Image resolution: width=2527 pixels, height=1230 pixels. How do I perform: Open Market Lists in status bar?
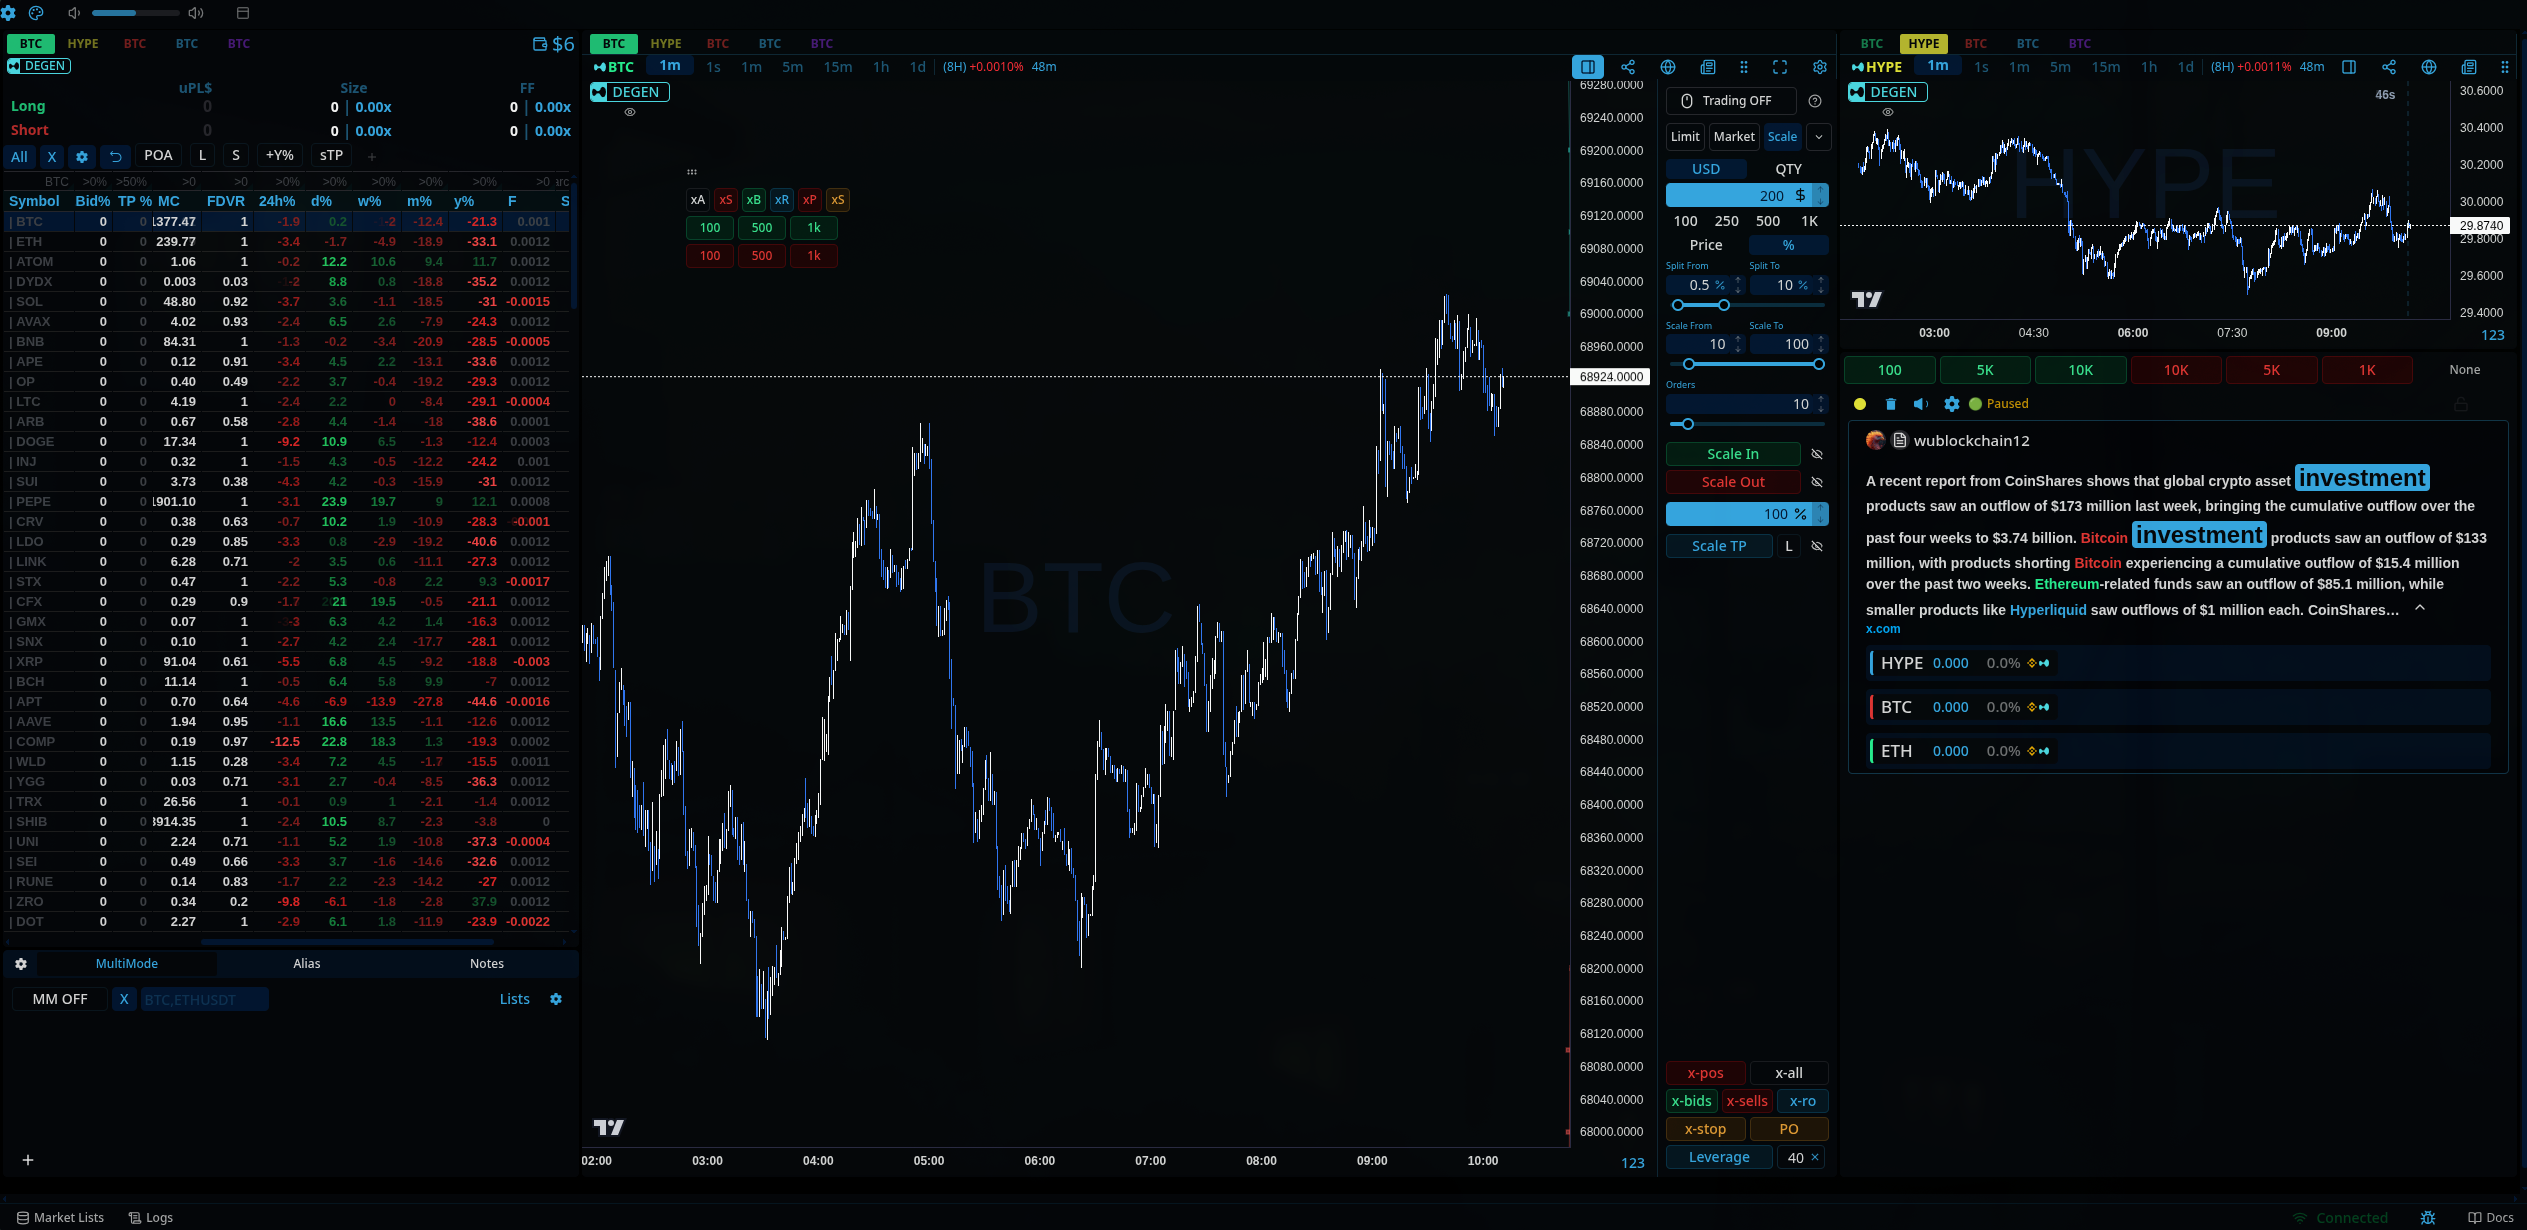click(60, 1218)
